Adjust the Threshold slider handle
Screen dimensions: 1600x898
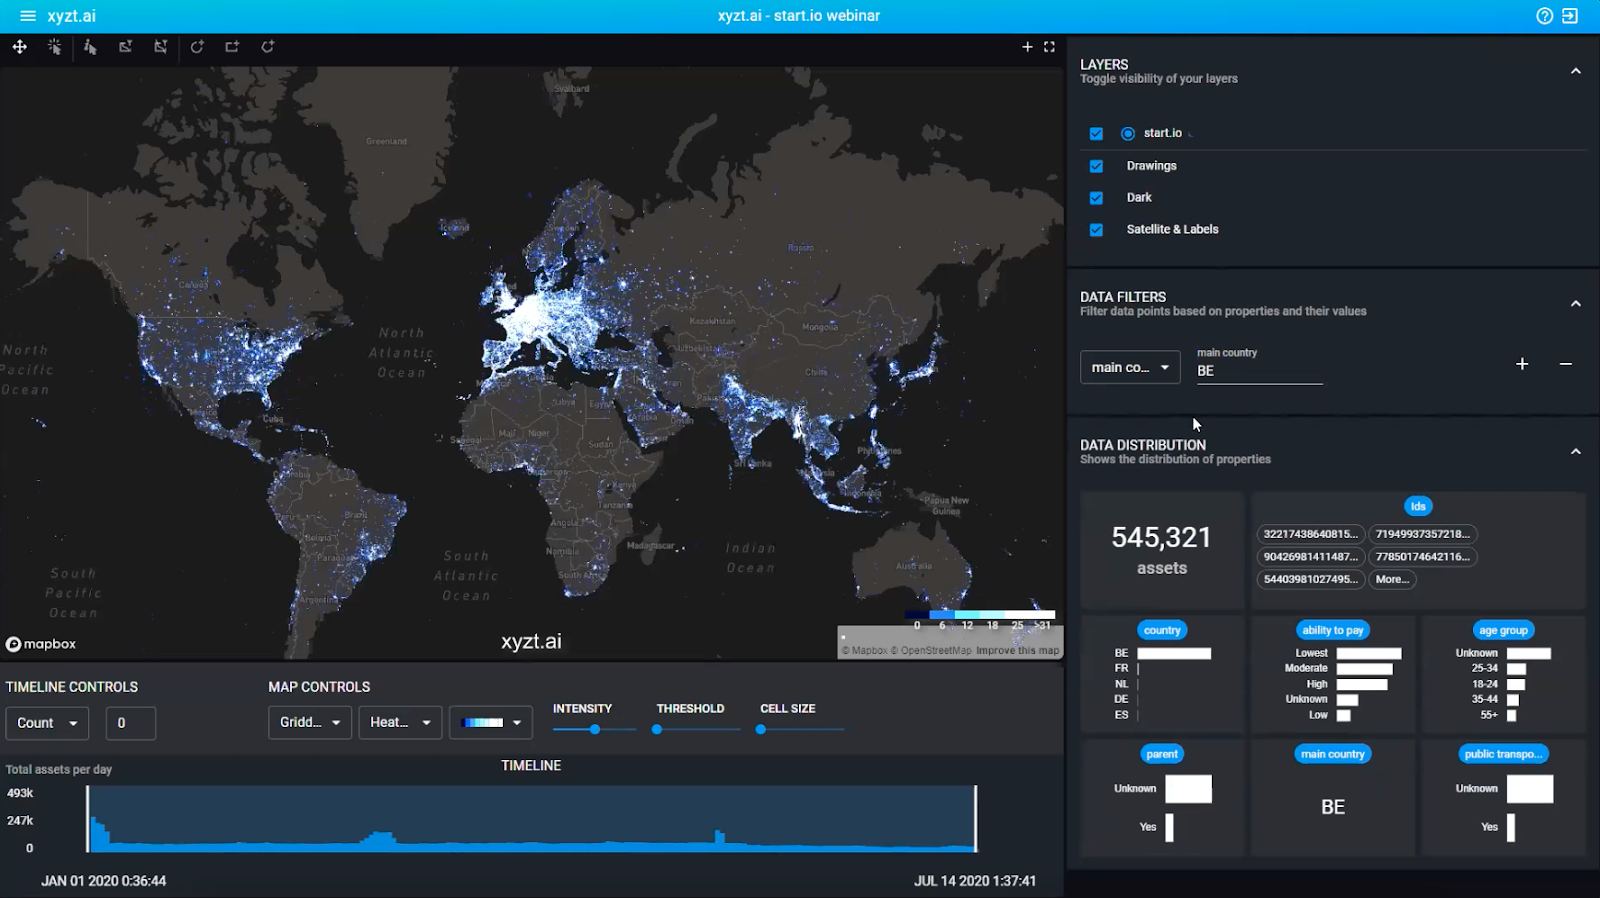[x=657, y=730]
